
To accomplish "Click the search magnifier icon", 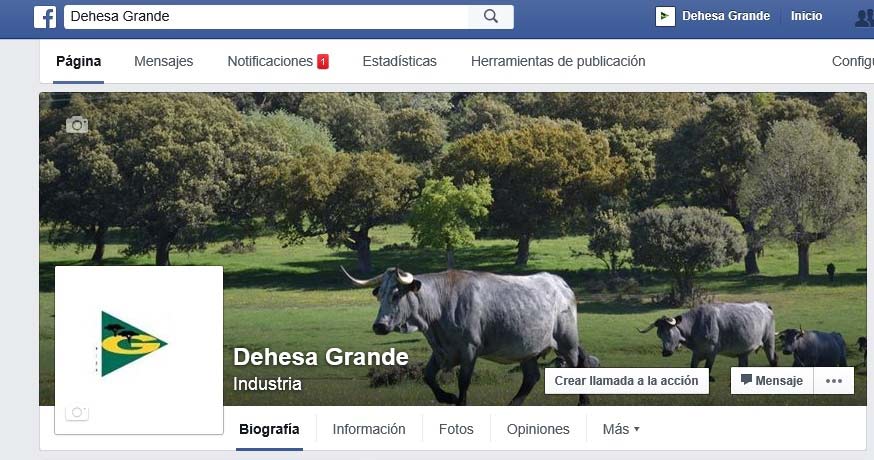I will click(x=491, y=16).
